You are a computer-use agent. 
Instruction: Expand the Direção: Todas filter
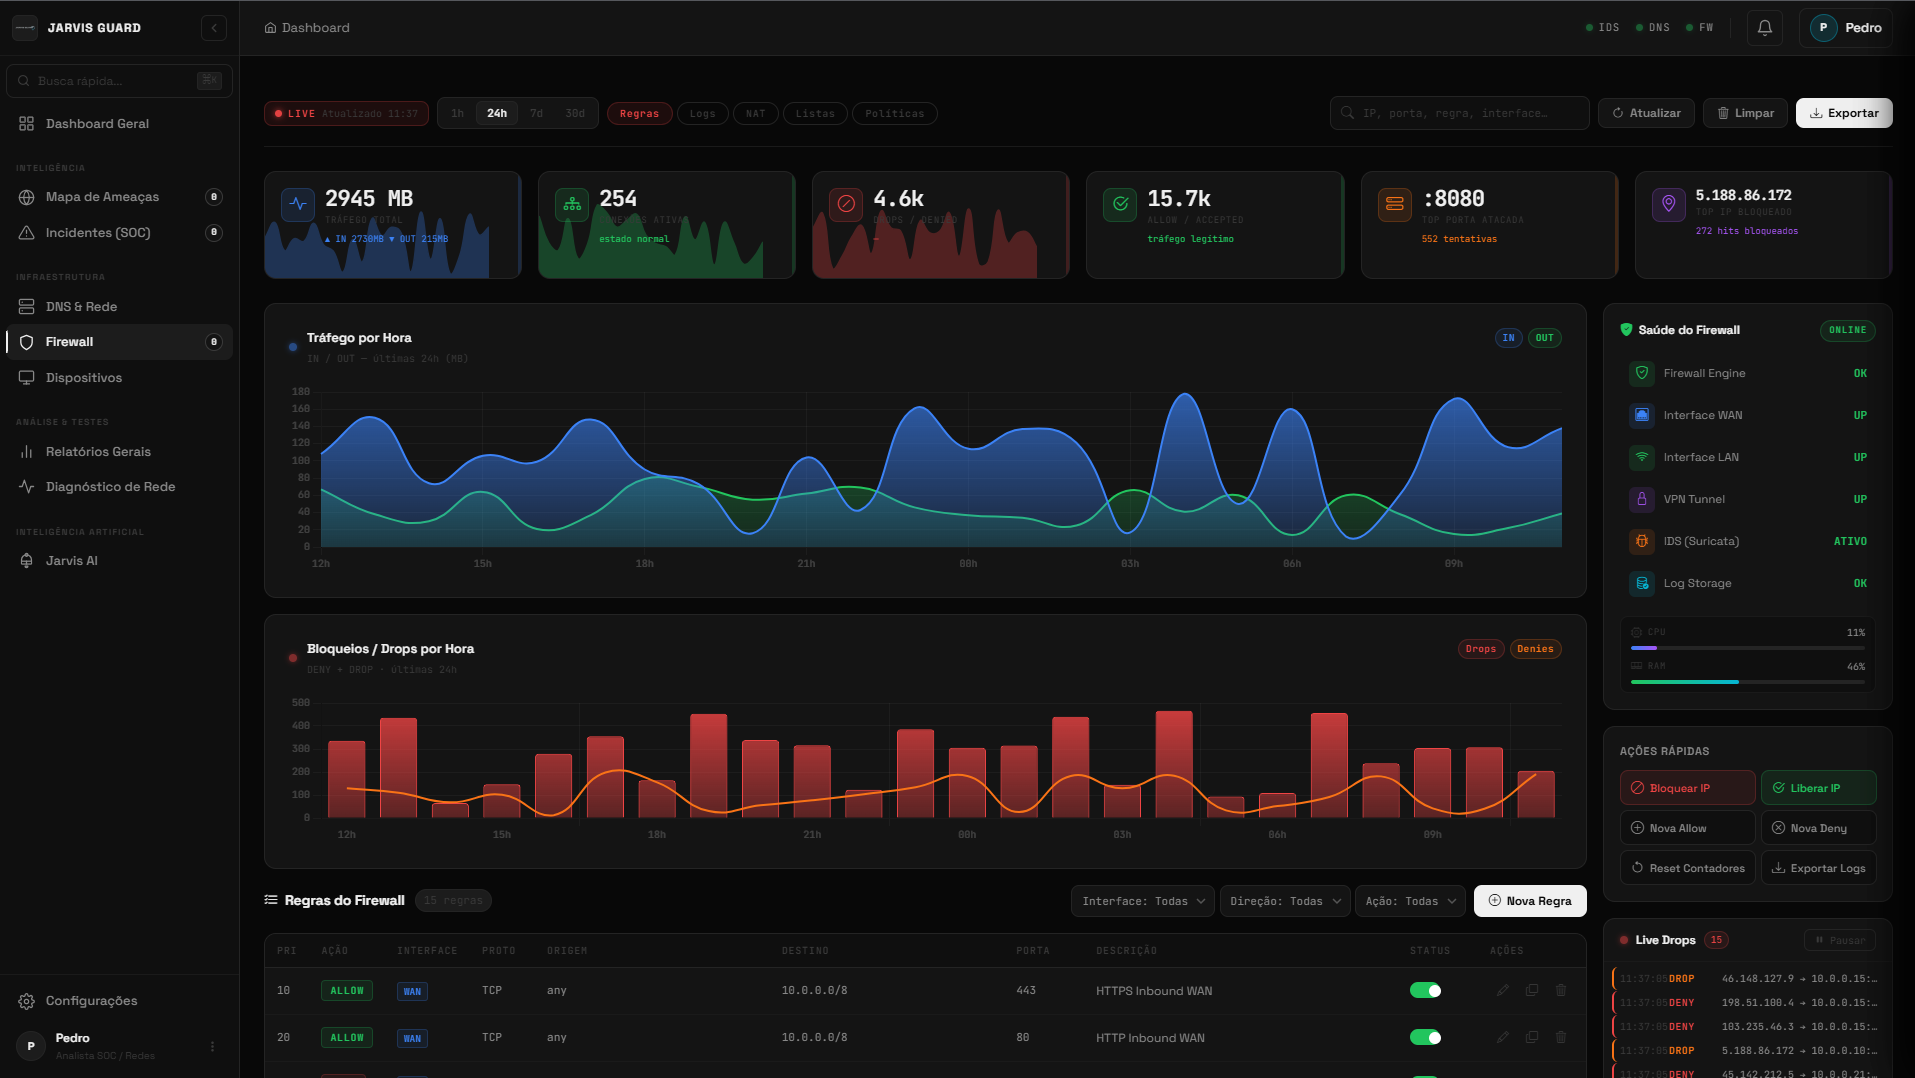click(1284, 901)
